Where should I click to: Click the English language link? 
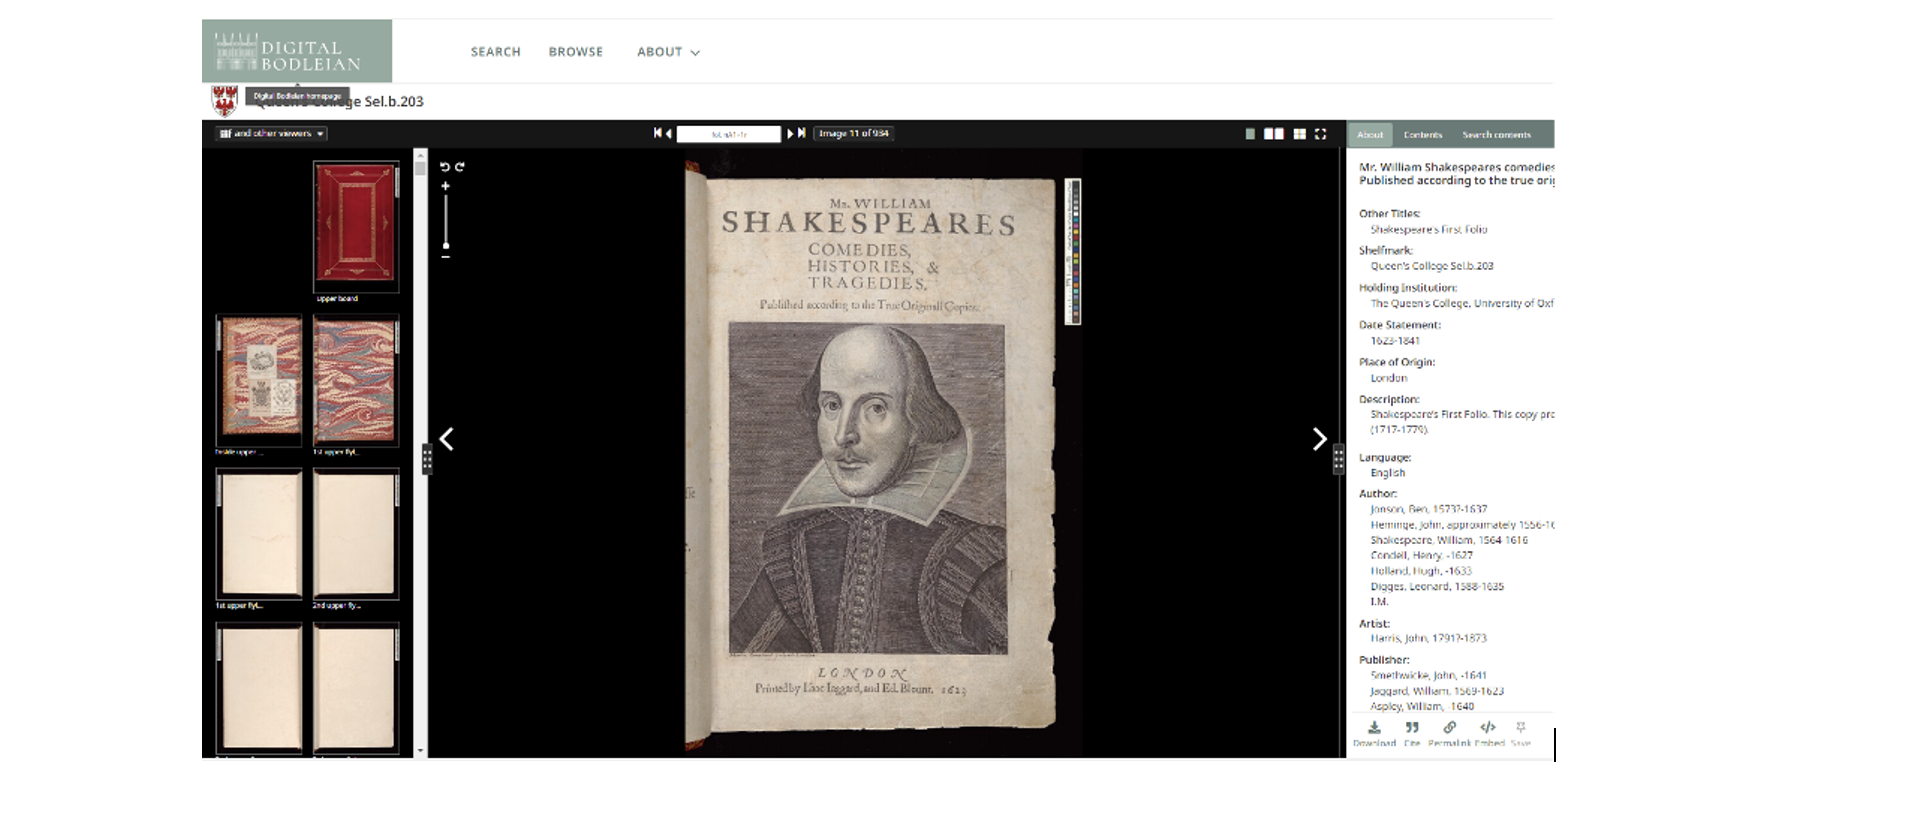(1387, 473)
